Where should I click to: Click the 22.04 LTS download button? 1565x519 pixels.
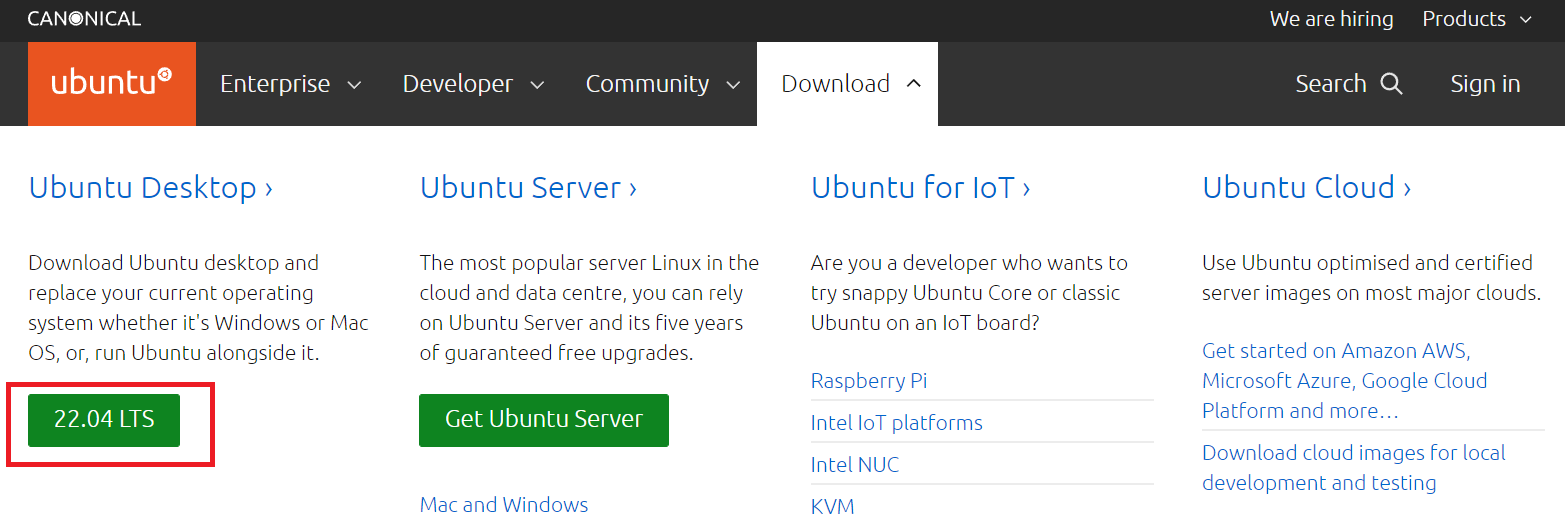104,420
